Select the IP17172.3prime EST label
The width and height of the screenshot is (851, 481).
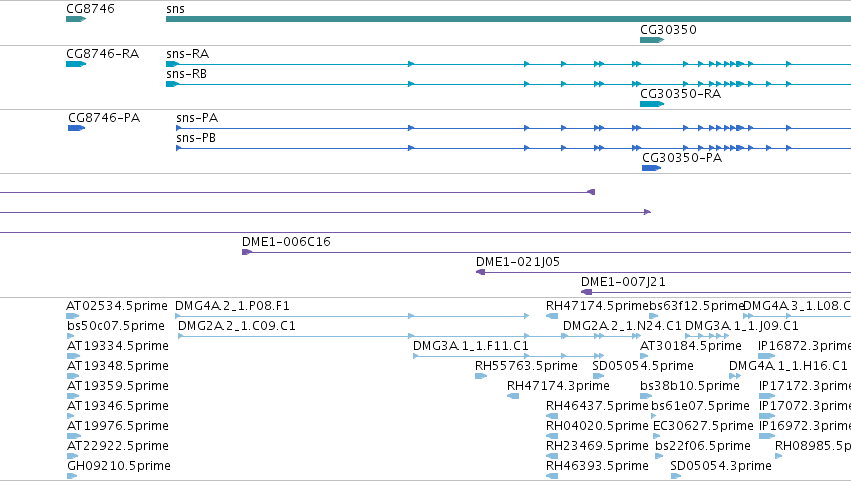click(x=804, y=386)
